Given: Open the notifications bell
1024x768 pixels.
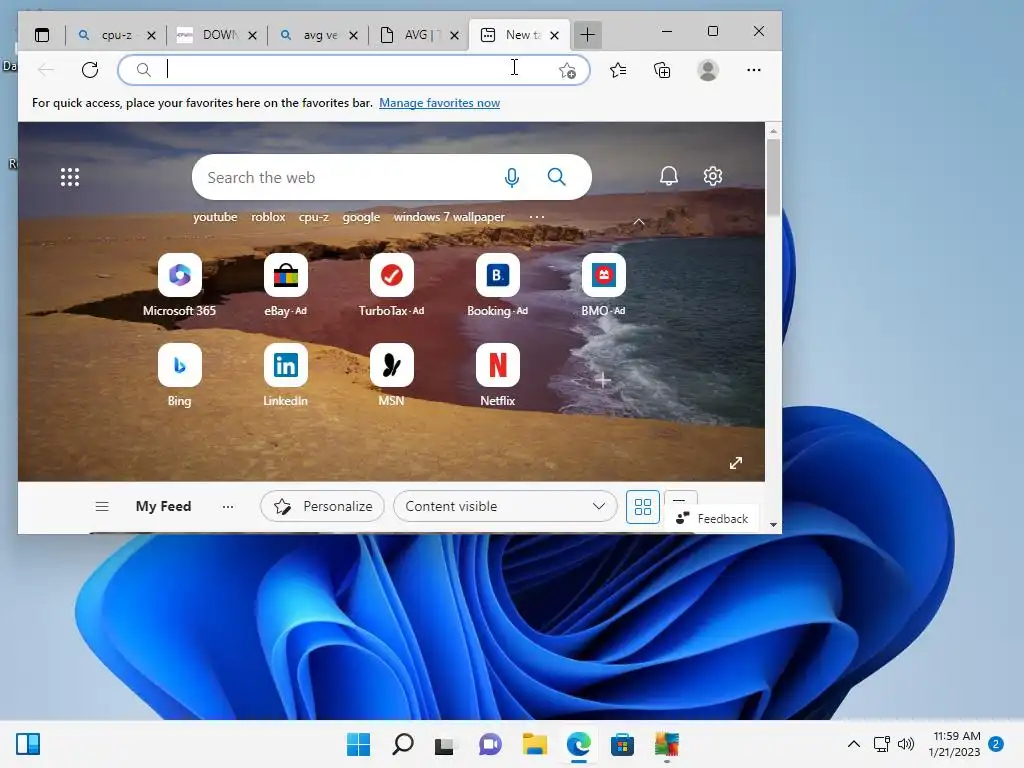Looking at the screenshot, I should coord(669,176).
